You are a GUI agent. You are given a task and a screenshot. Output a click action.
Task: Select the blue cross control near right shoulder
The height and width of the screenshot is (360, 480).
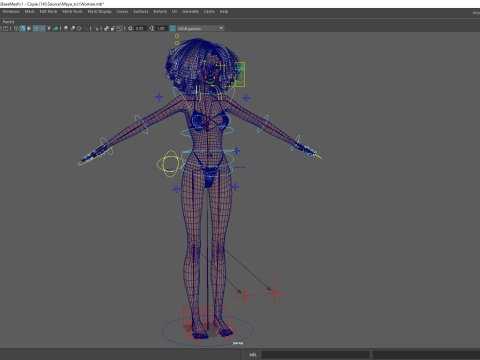pyautogui.click(x=246, y=98)
